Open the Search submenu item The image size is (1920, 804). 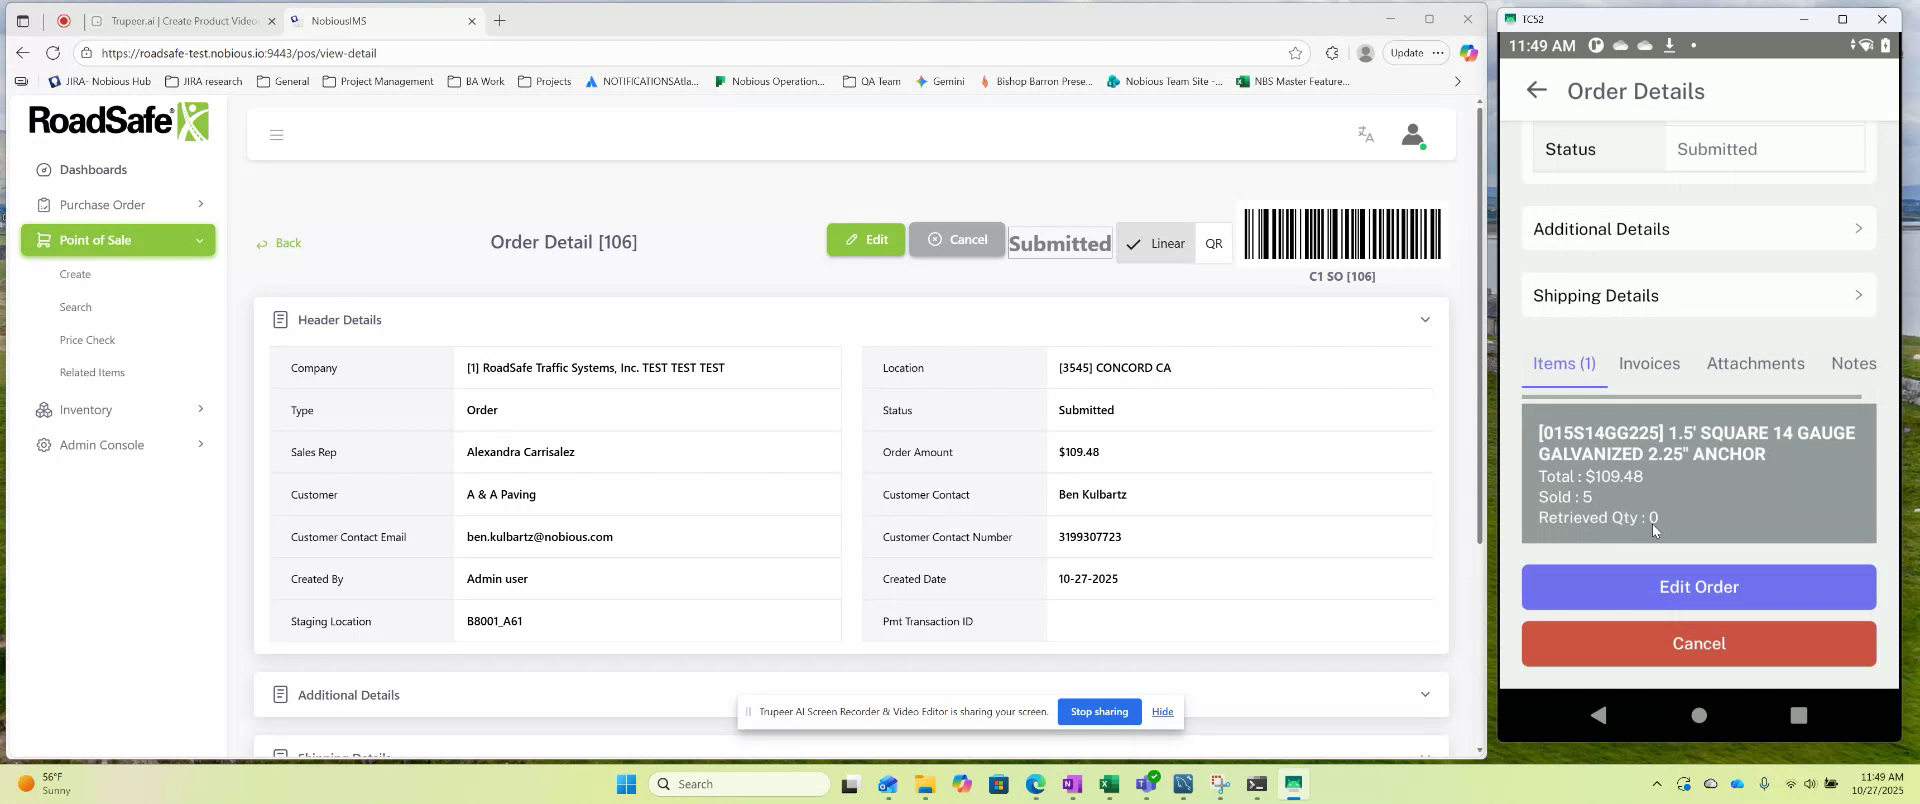[x=76, y=307]
